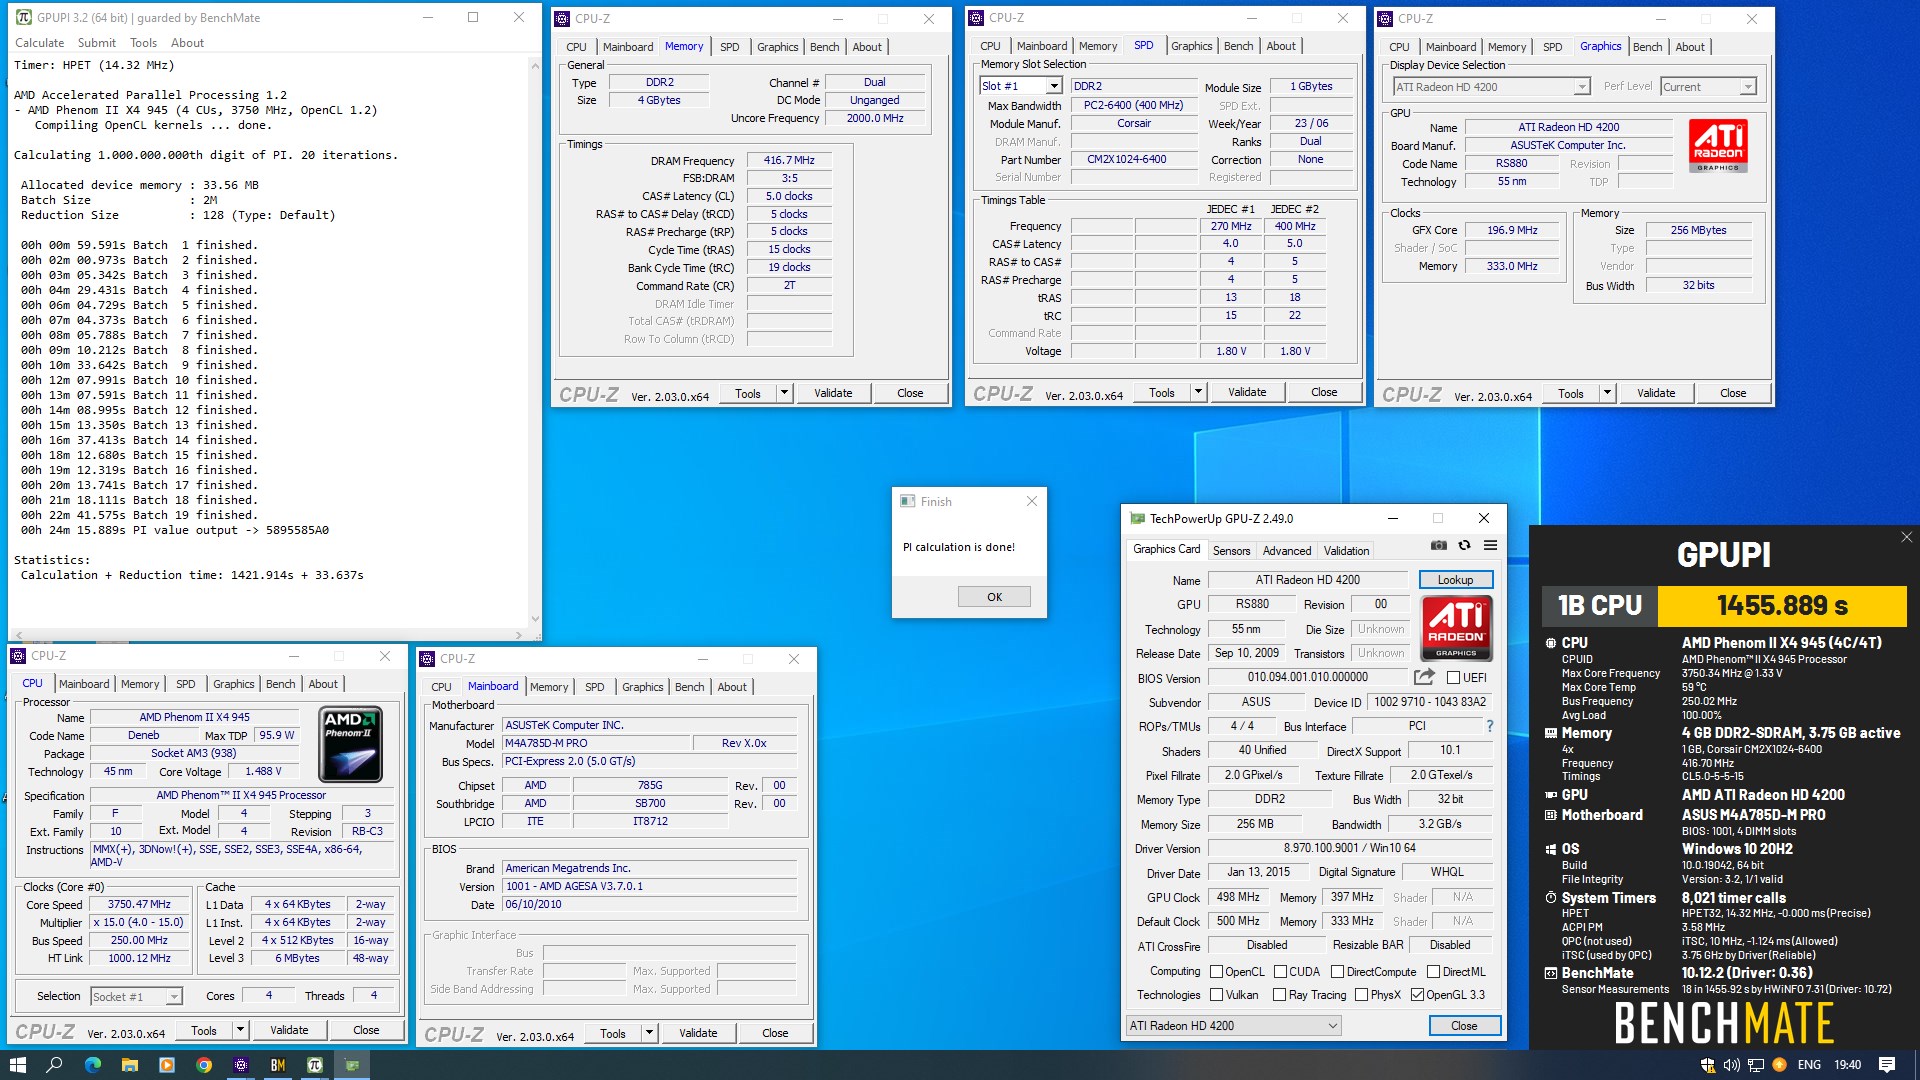Click the AMD Phenom II logo in CPU-Z
Screen dimensions: 1920x1080
point(351,744)
